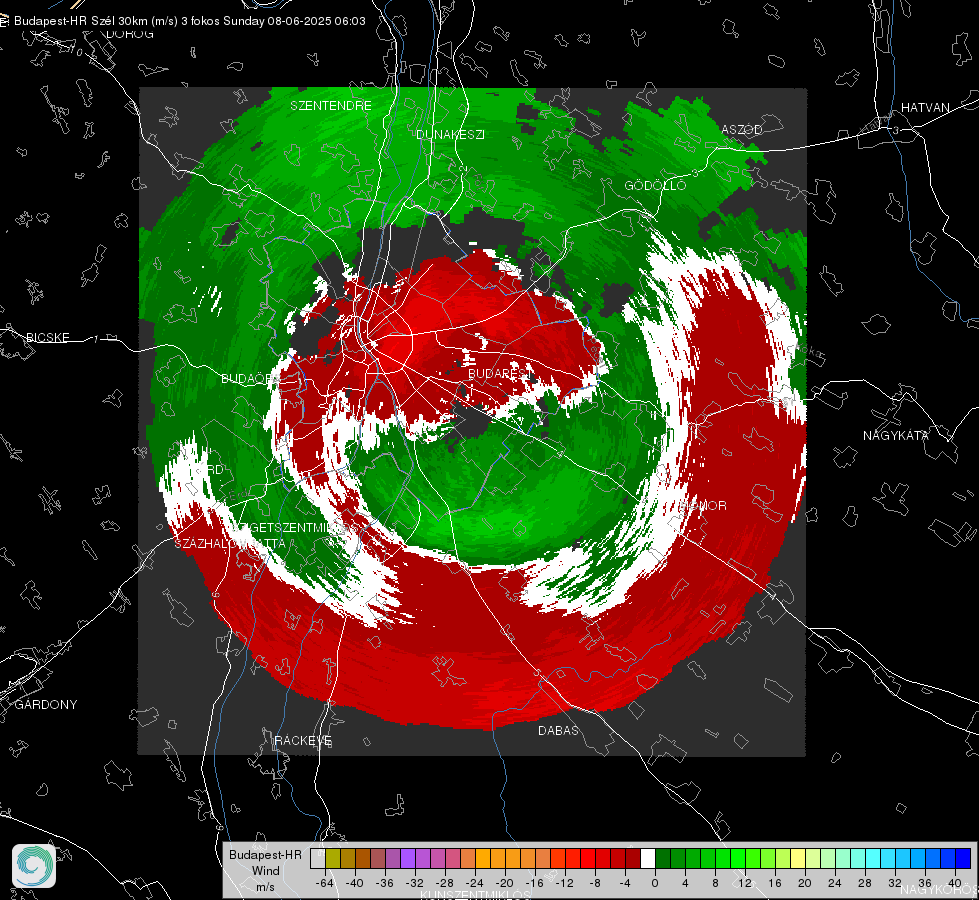
Task: Click the radar title 'Budapest-HR Szél 30km (m/s)'
Action: (96, 21)
